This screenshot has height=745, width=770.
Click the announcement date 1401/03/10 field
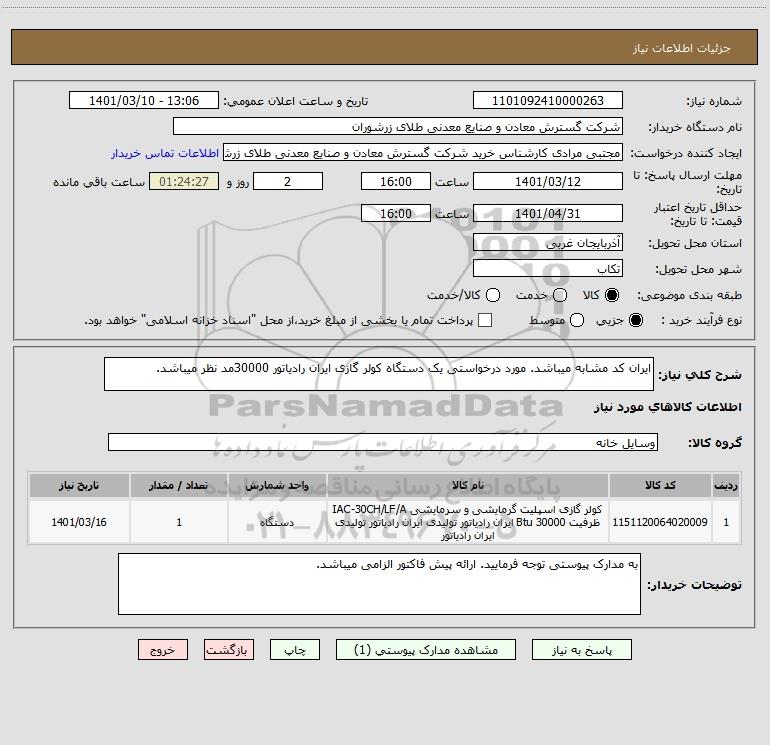pos(144,100)
